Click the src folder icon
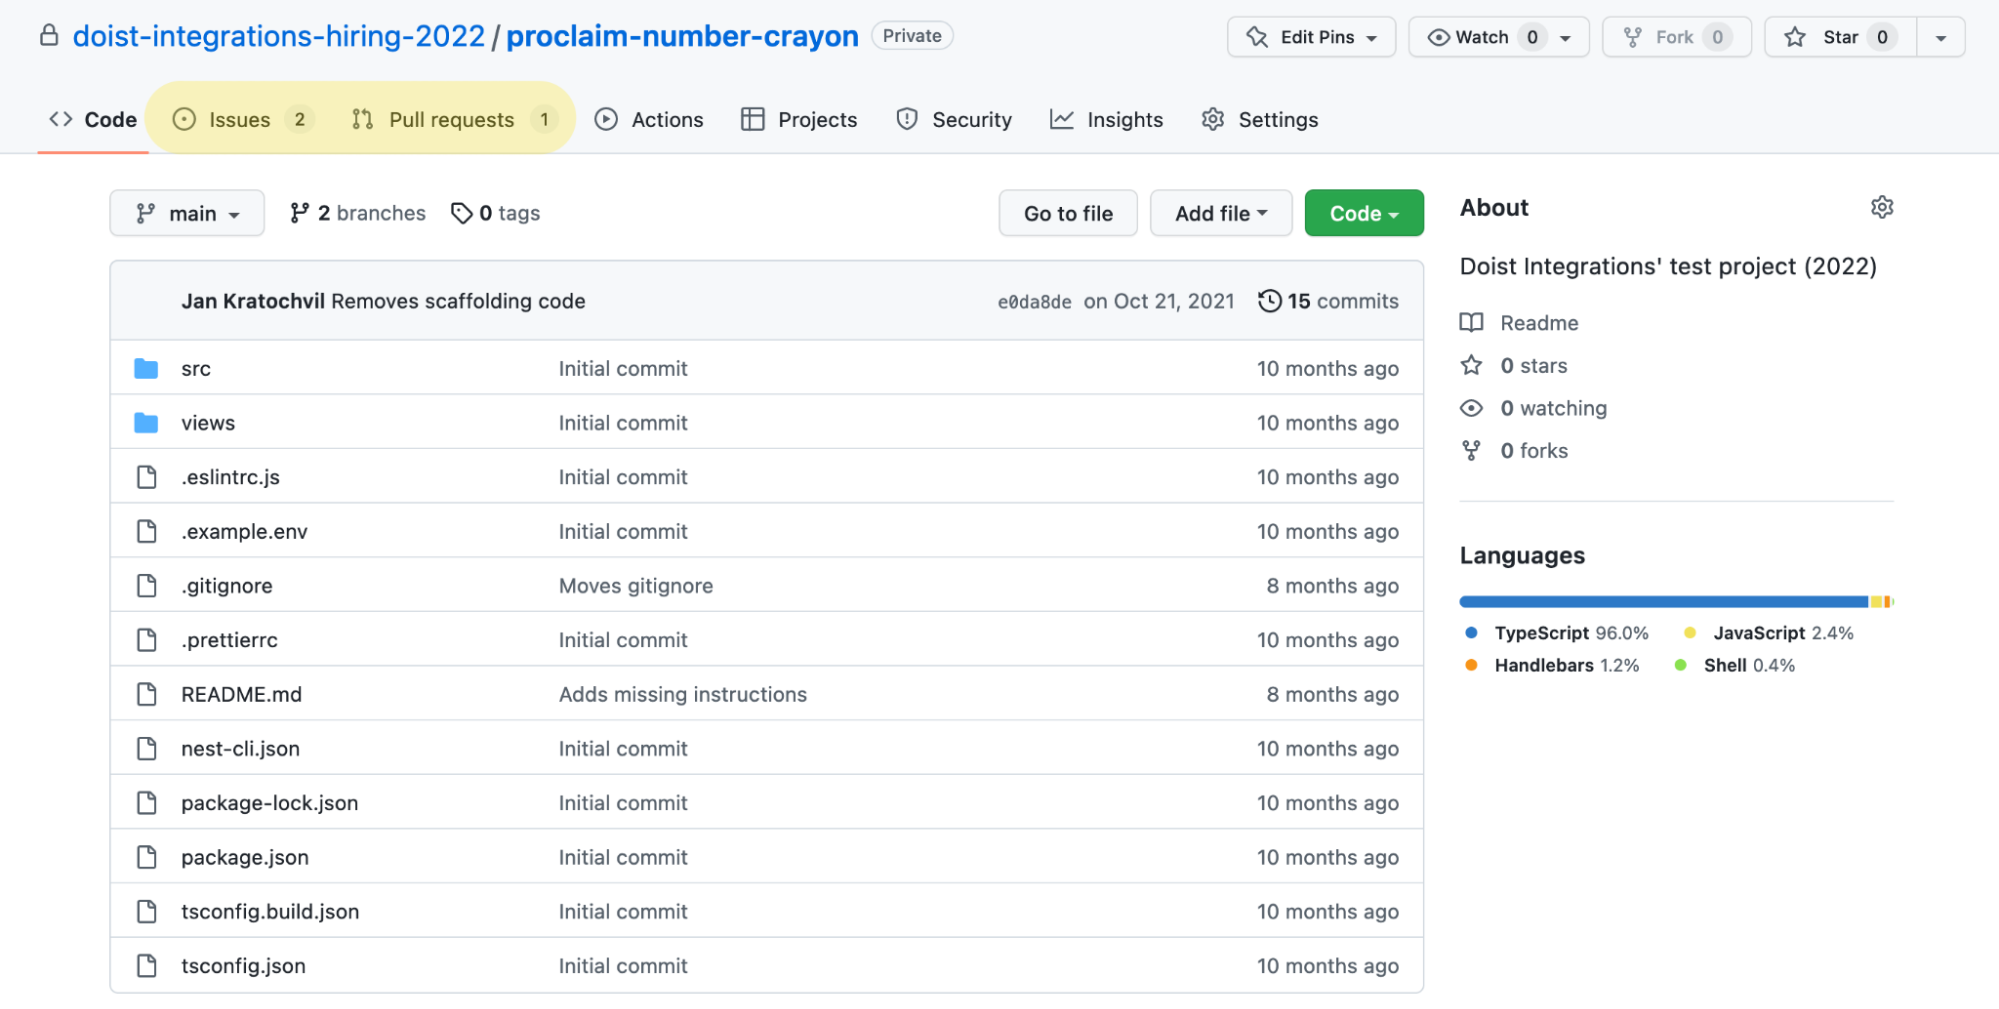 click(x=146, y=368)
